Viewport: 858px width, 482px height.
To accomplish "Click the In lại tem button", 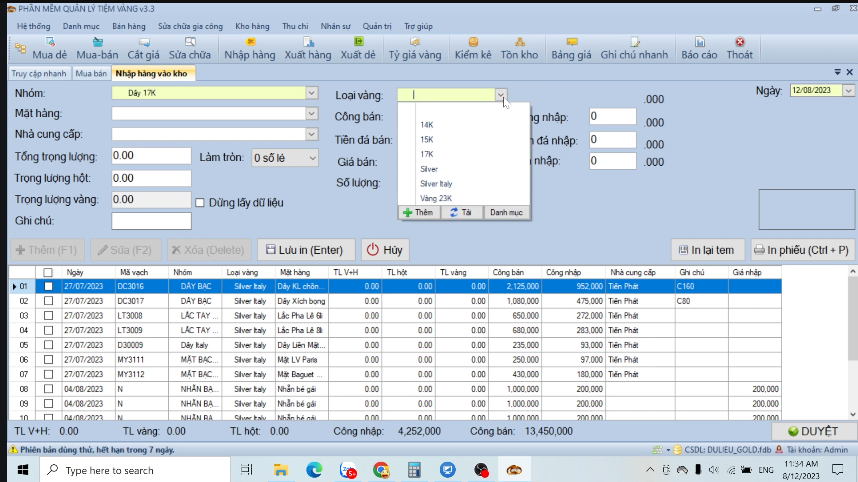I will click(x=708, y=250).
